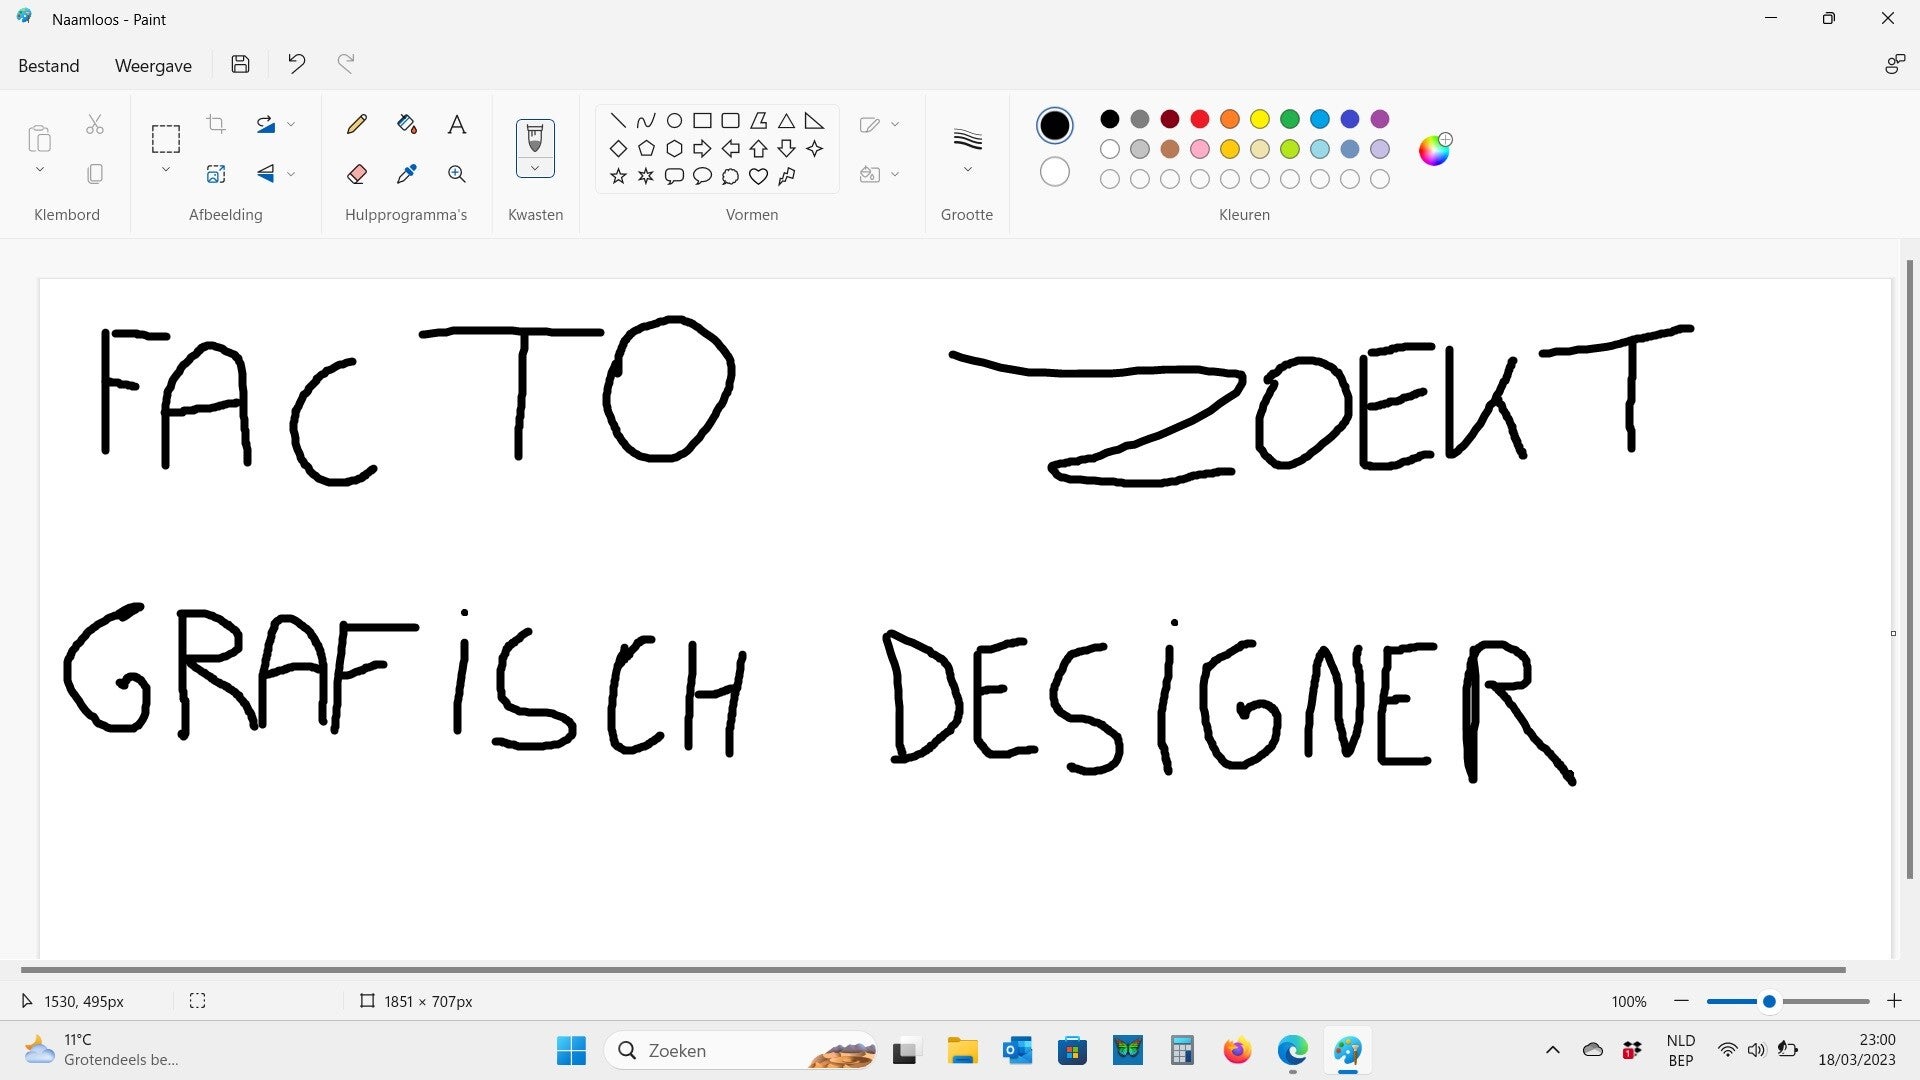
Task: Open the Grootte size dropdown
Action: (x=967, y=169)
